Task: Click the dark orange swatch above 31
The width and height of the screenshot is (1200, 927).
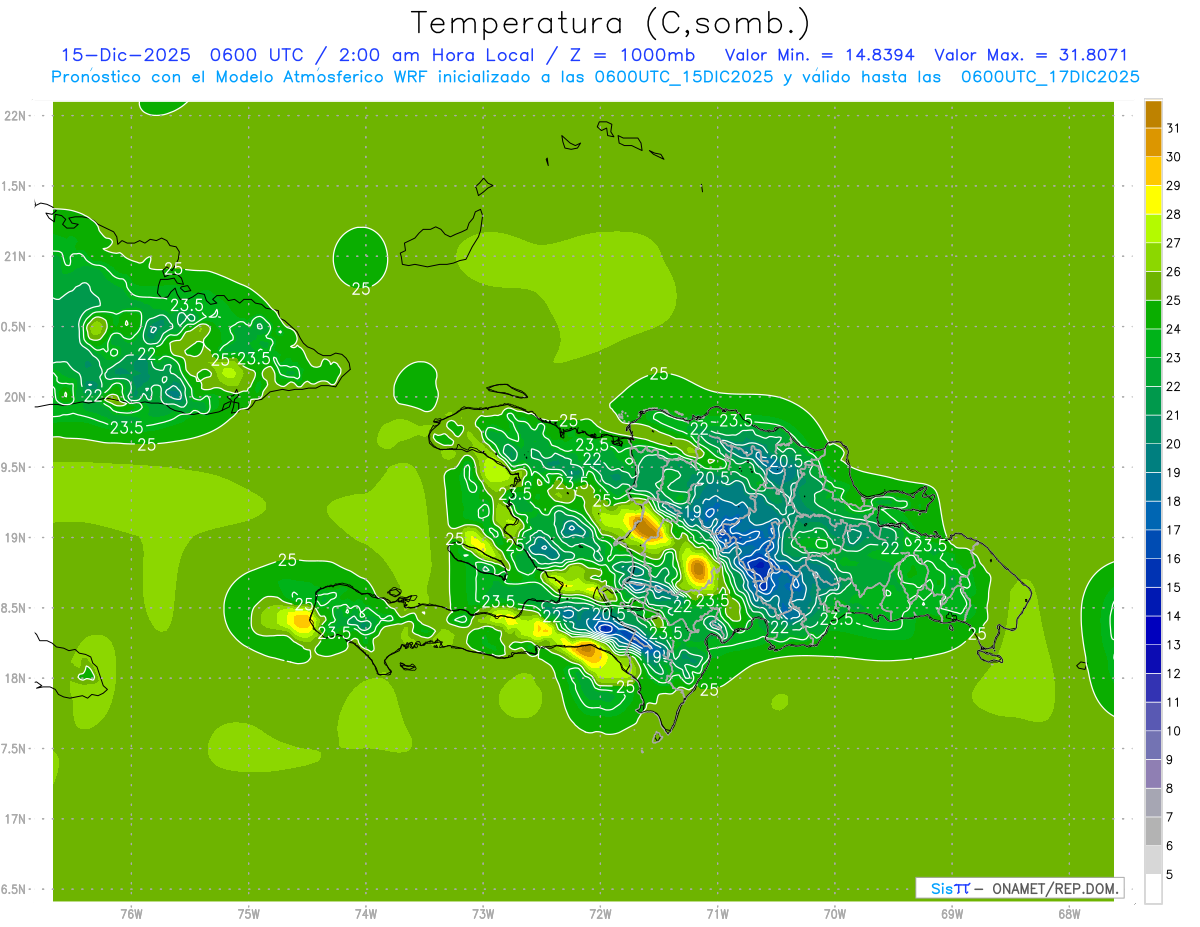Action: point(1153,113)
